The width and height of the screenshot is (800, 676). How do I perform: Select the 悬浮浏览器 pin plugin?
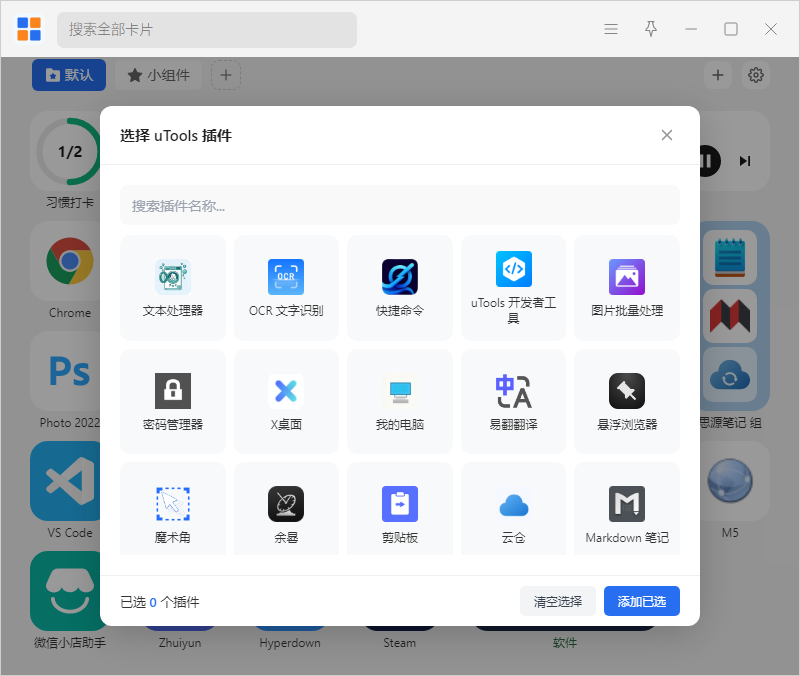627,402
